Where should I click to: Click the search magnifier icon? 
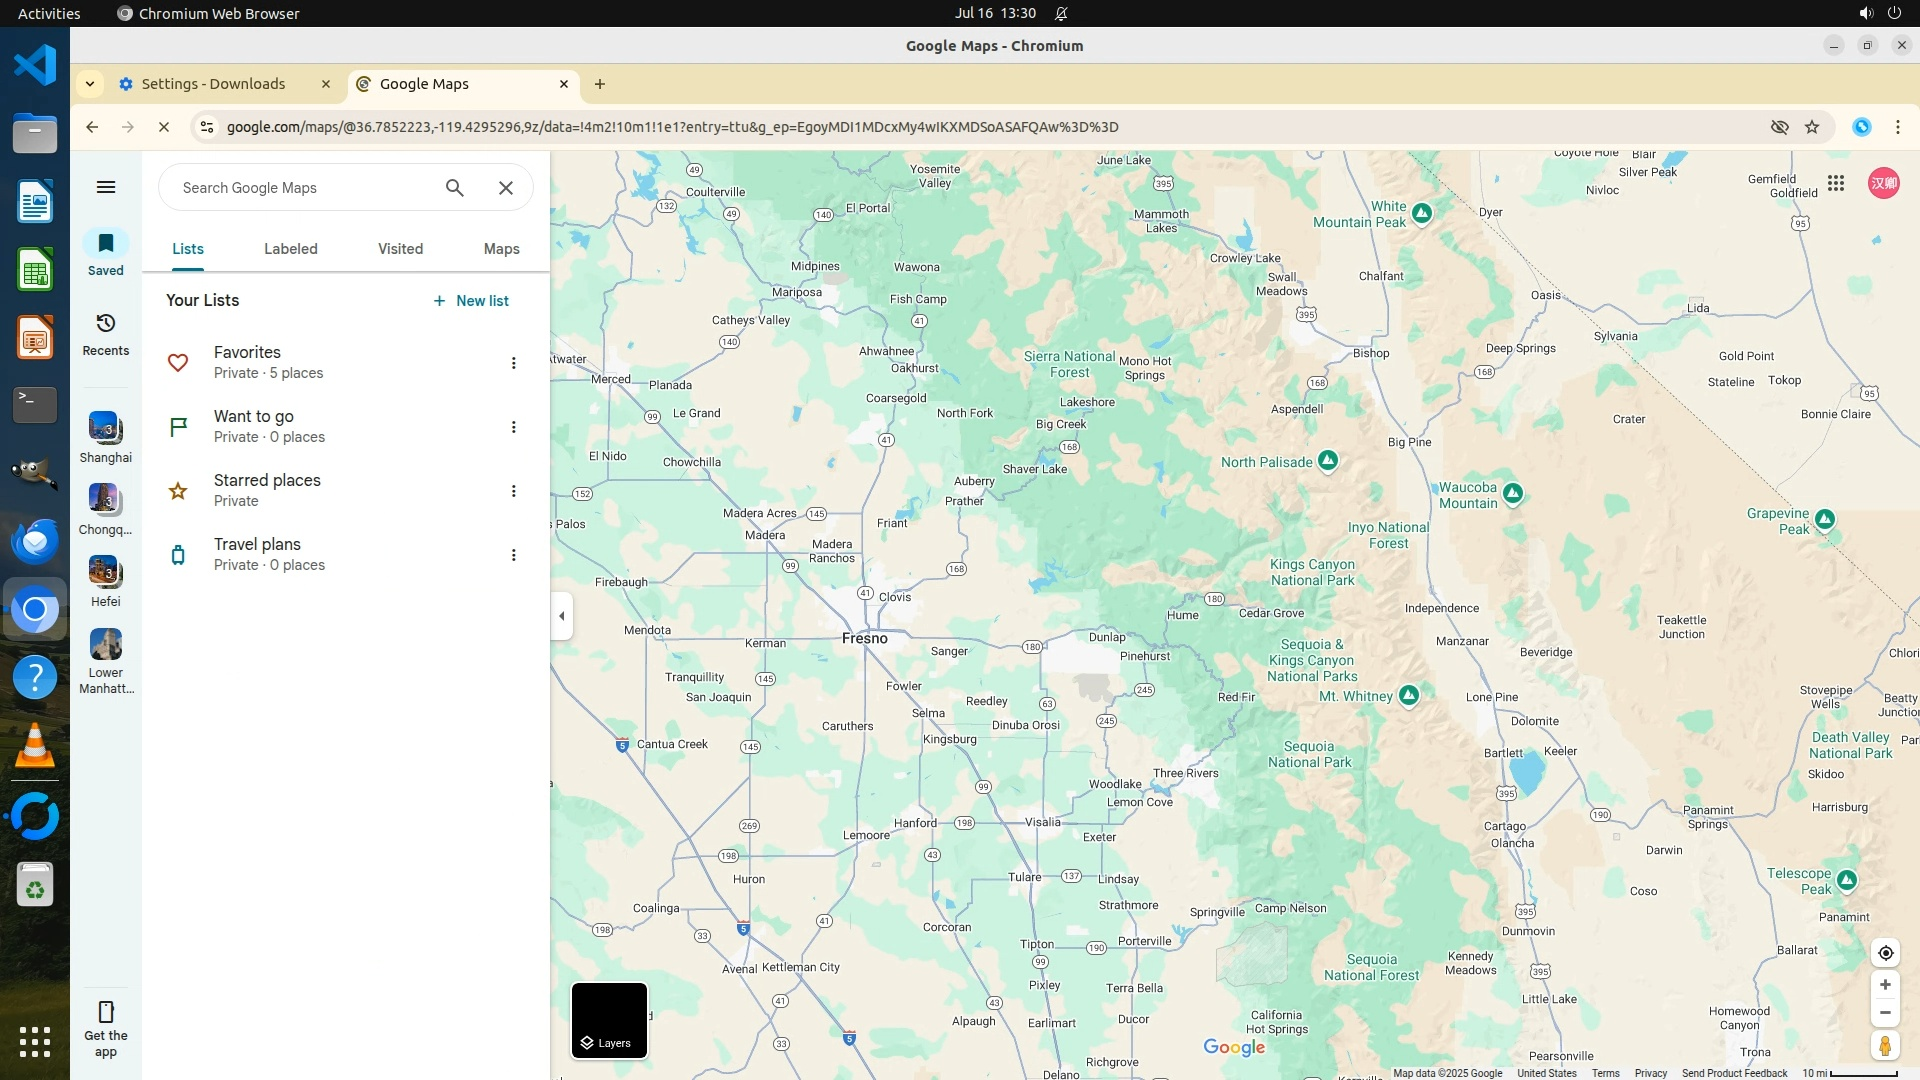455,188
